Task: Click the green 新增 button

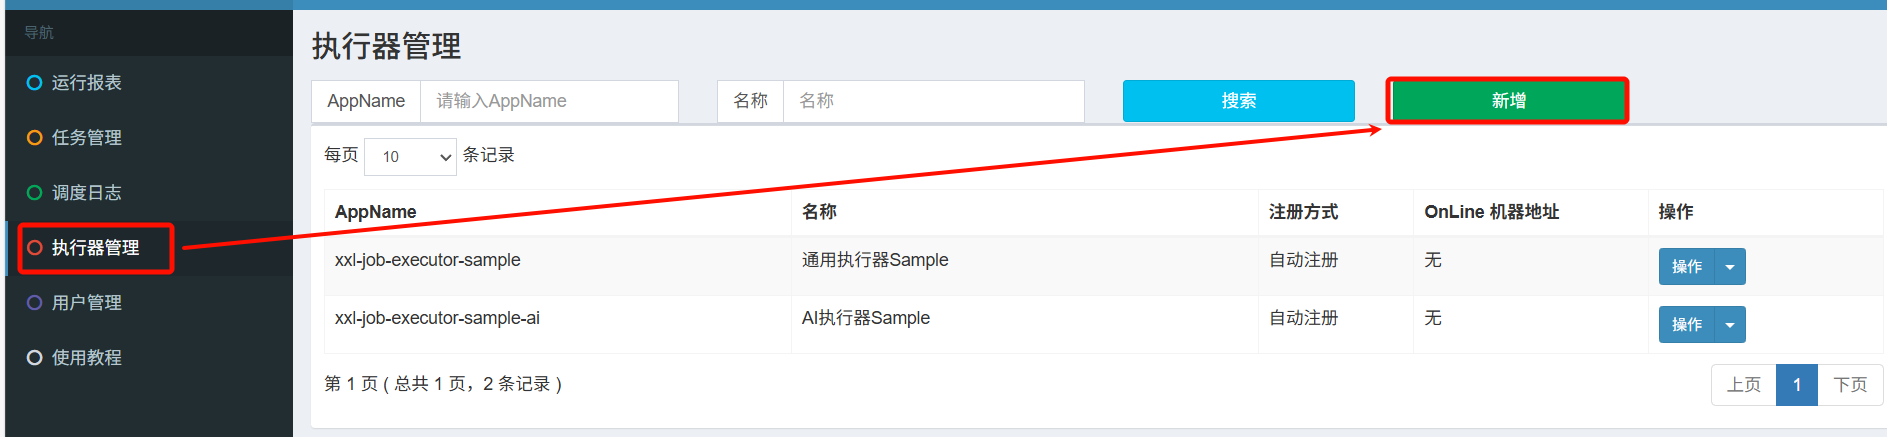Action: [x=1507, y=101]
